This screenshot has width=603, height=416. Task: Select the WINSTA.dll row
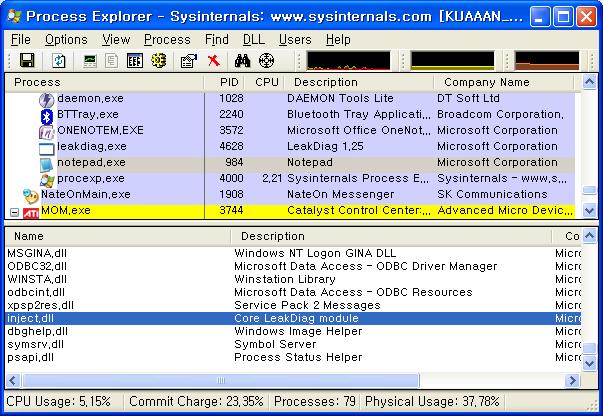[293, 280]
